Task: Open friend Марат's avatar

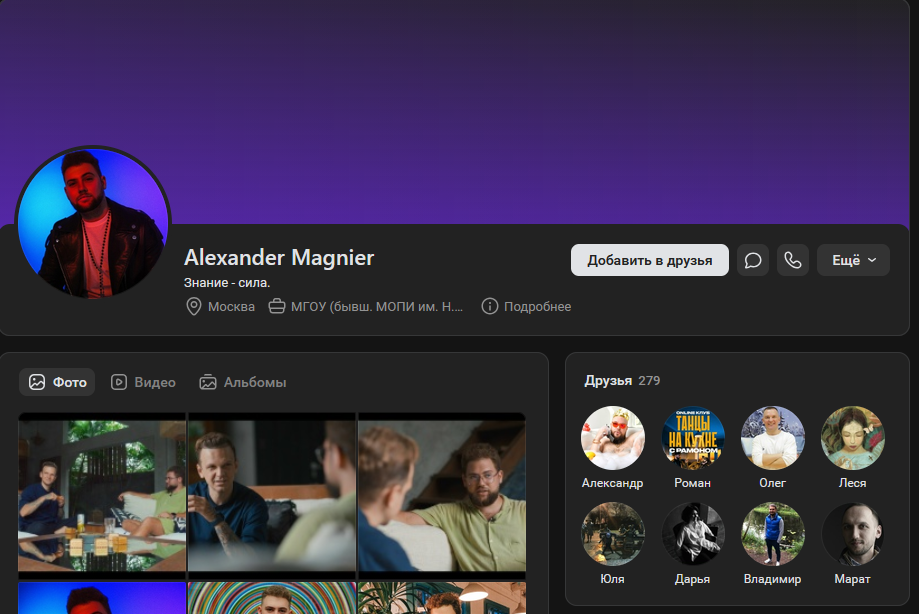Action: pos(852,534)
